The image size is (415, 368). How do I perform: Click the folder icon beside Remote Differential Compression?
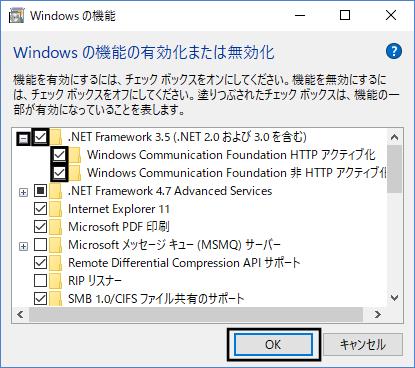click(x=56, y=263)
